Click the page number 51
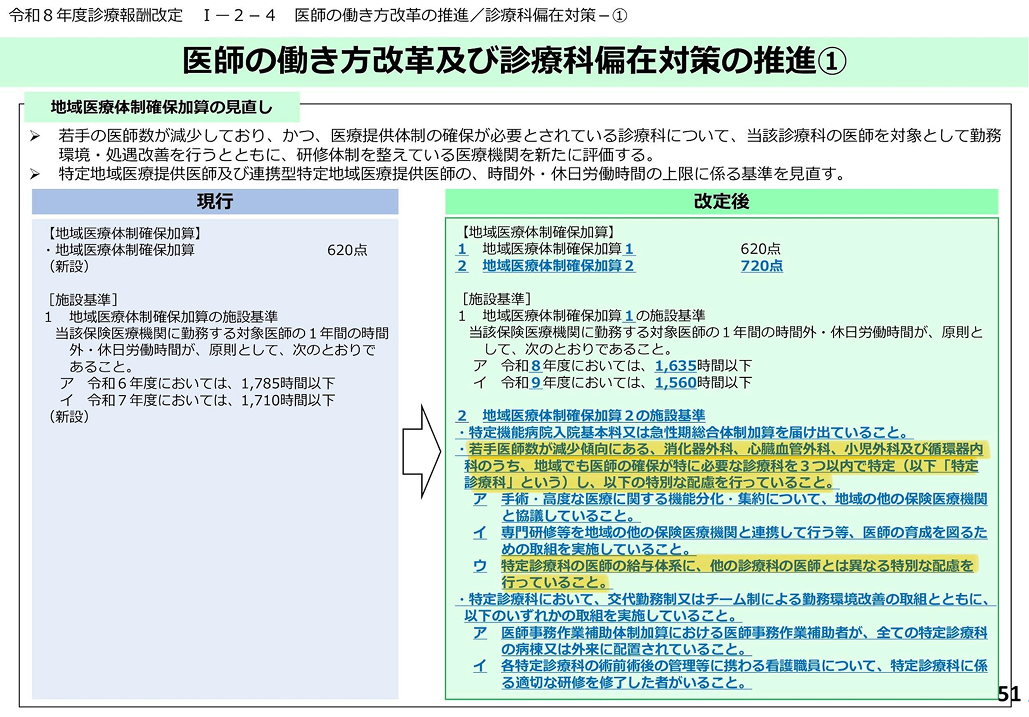The width and height of the screenshot is (1029, 717). 1009,694
